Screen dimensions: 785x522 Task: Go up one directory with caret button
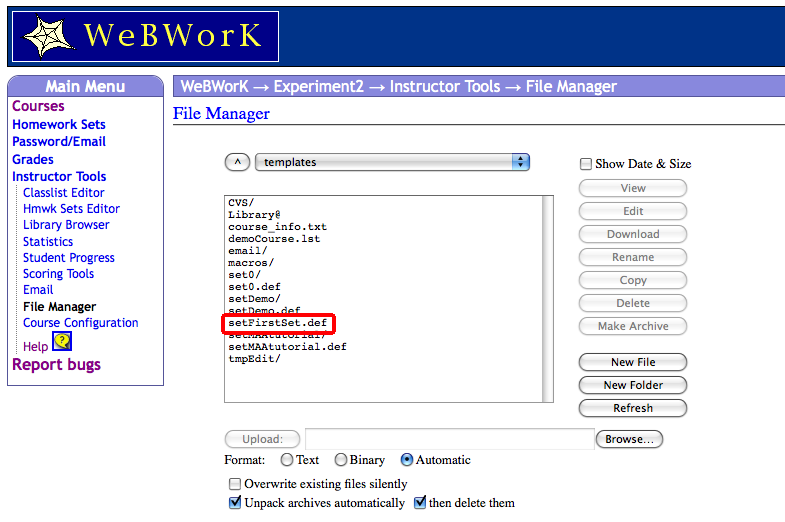pyautogui.click(x=237, y=162)
